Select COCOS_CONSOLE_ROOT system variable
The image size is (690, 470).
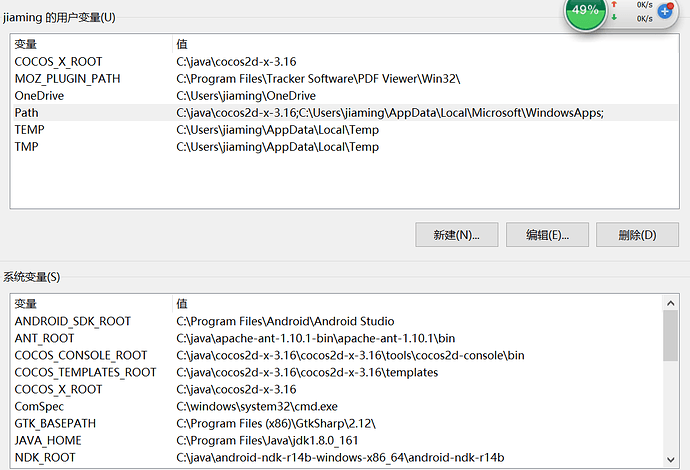tap(338, 355)
